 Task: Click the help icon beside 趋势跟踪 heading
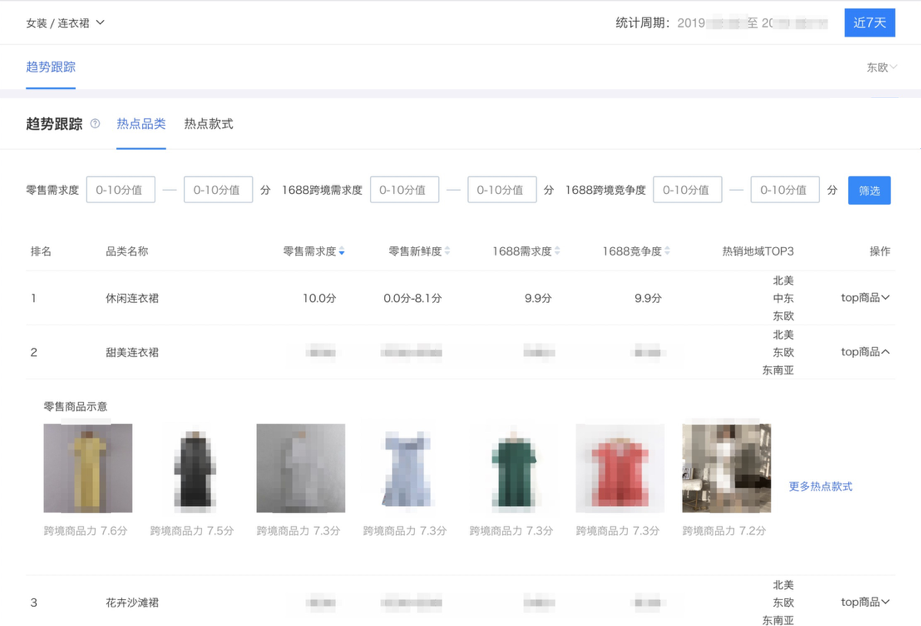94,123
